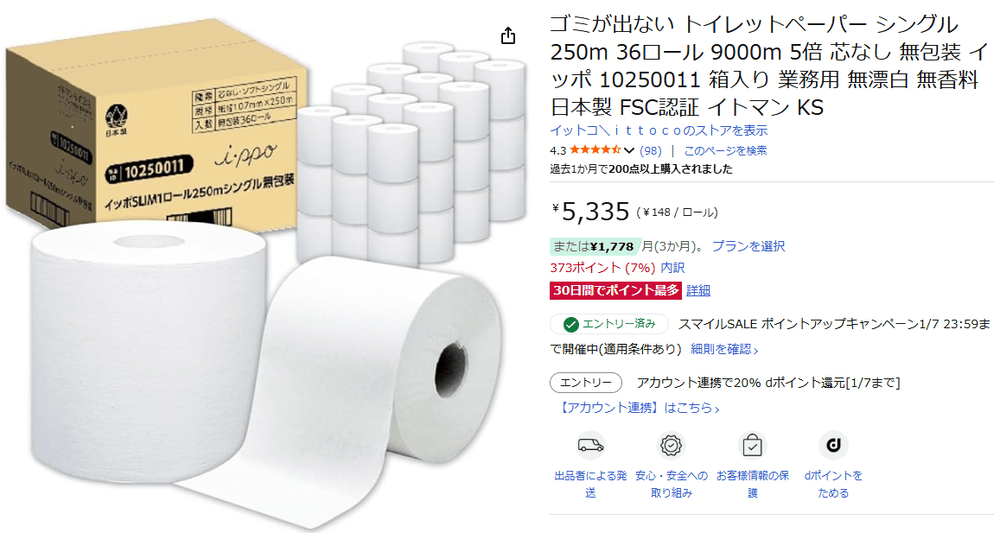Image resolution: width=1000 pixels, height=533 pixels.
Task: Click the 30日間でポイント最多 red badge
Action: click(615, 291)
